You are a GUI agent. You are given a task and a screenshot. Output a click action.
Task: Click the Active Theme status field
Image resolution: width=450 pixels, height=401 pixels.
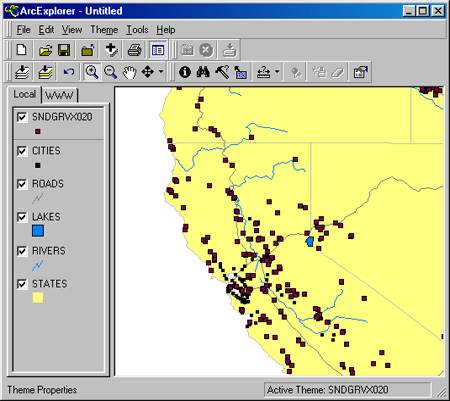click(347, 390)
